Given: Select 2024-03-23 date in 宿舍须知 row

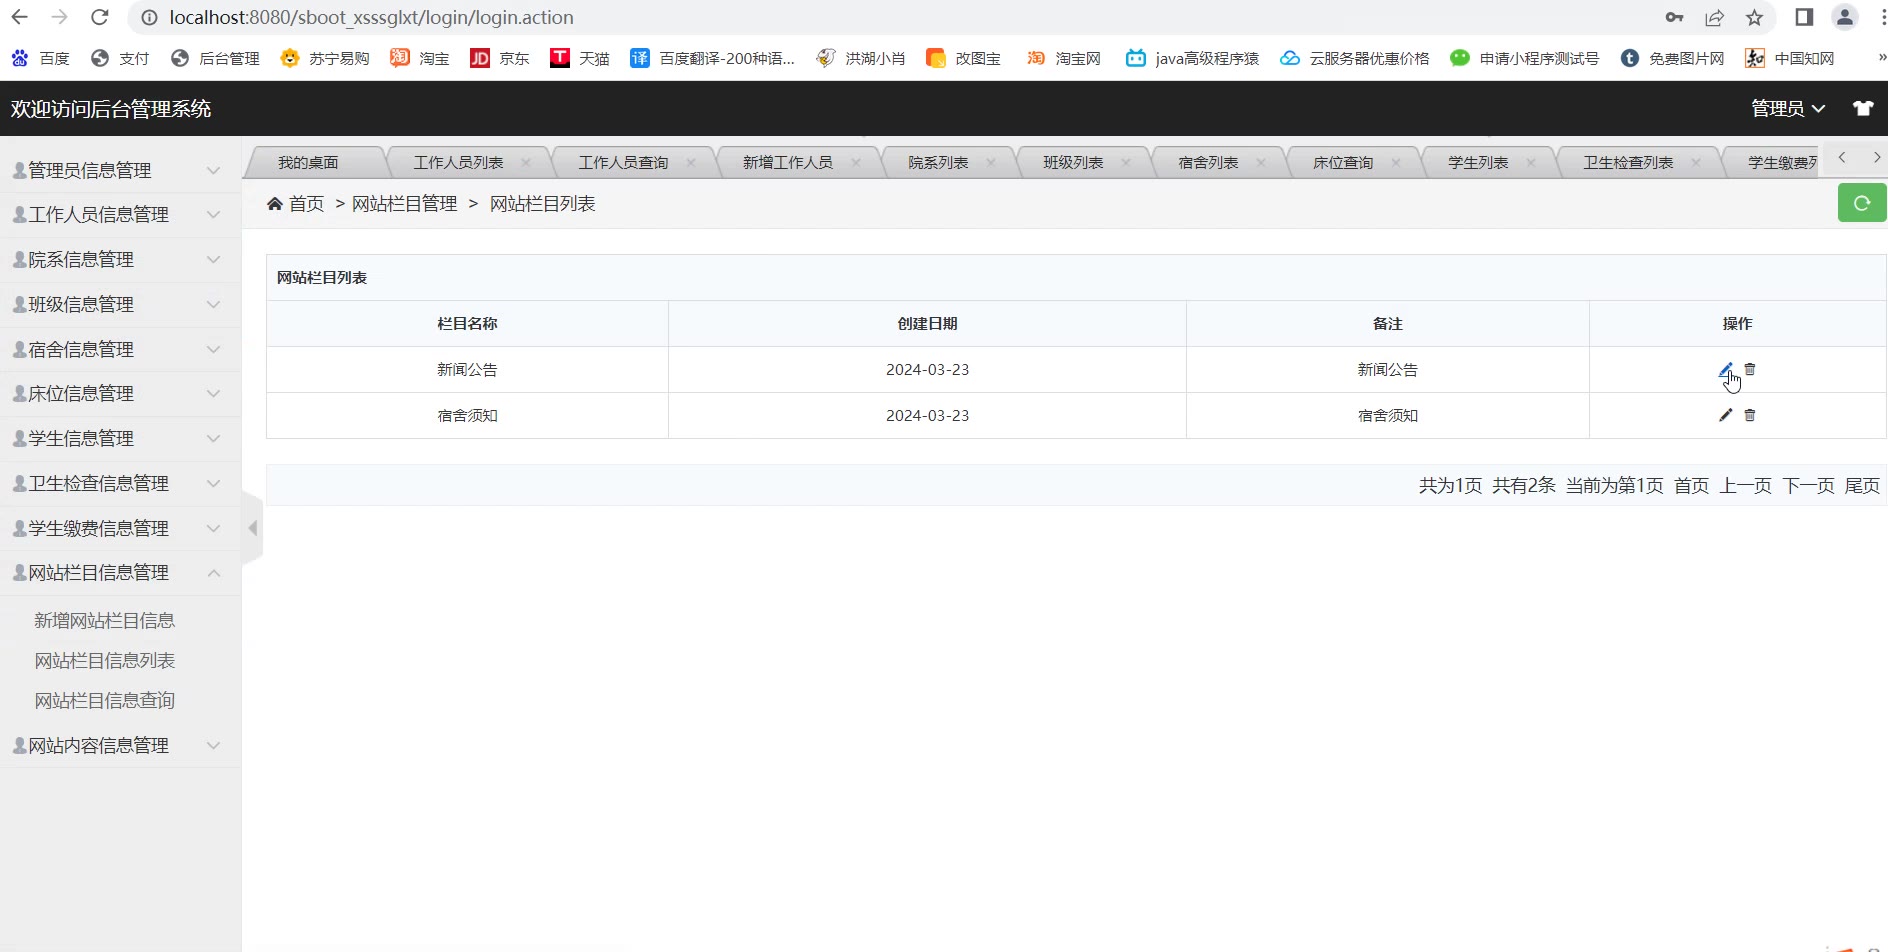Looking at the screenshot, I should 927,415.
